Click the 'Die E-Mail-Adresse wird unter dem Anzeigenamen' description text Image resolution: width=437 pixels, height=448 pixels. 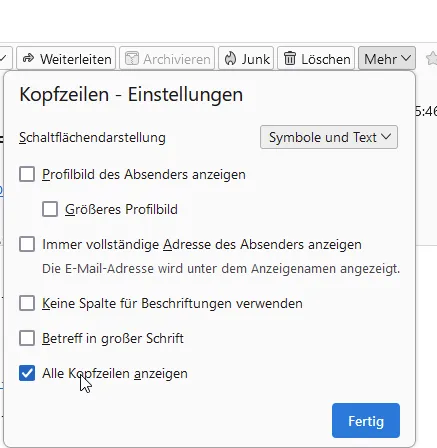pyautogui.click(x=221, y=269)
